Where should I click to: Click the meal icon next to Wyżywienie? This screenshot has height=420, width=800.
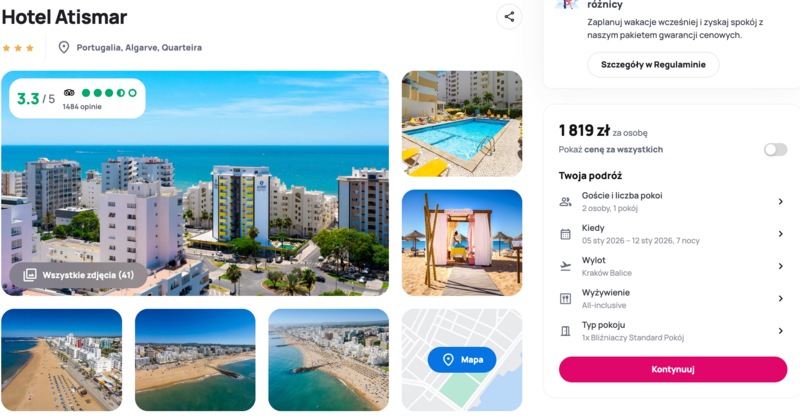565,299
